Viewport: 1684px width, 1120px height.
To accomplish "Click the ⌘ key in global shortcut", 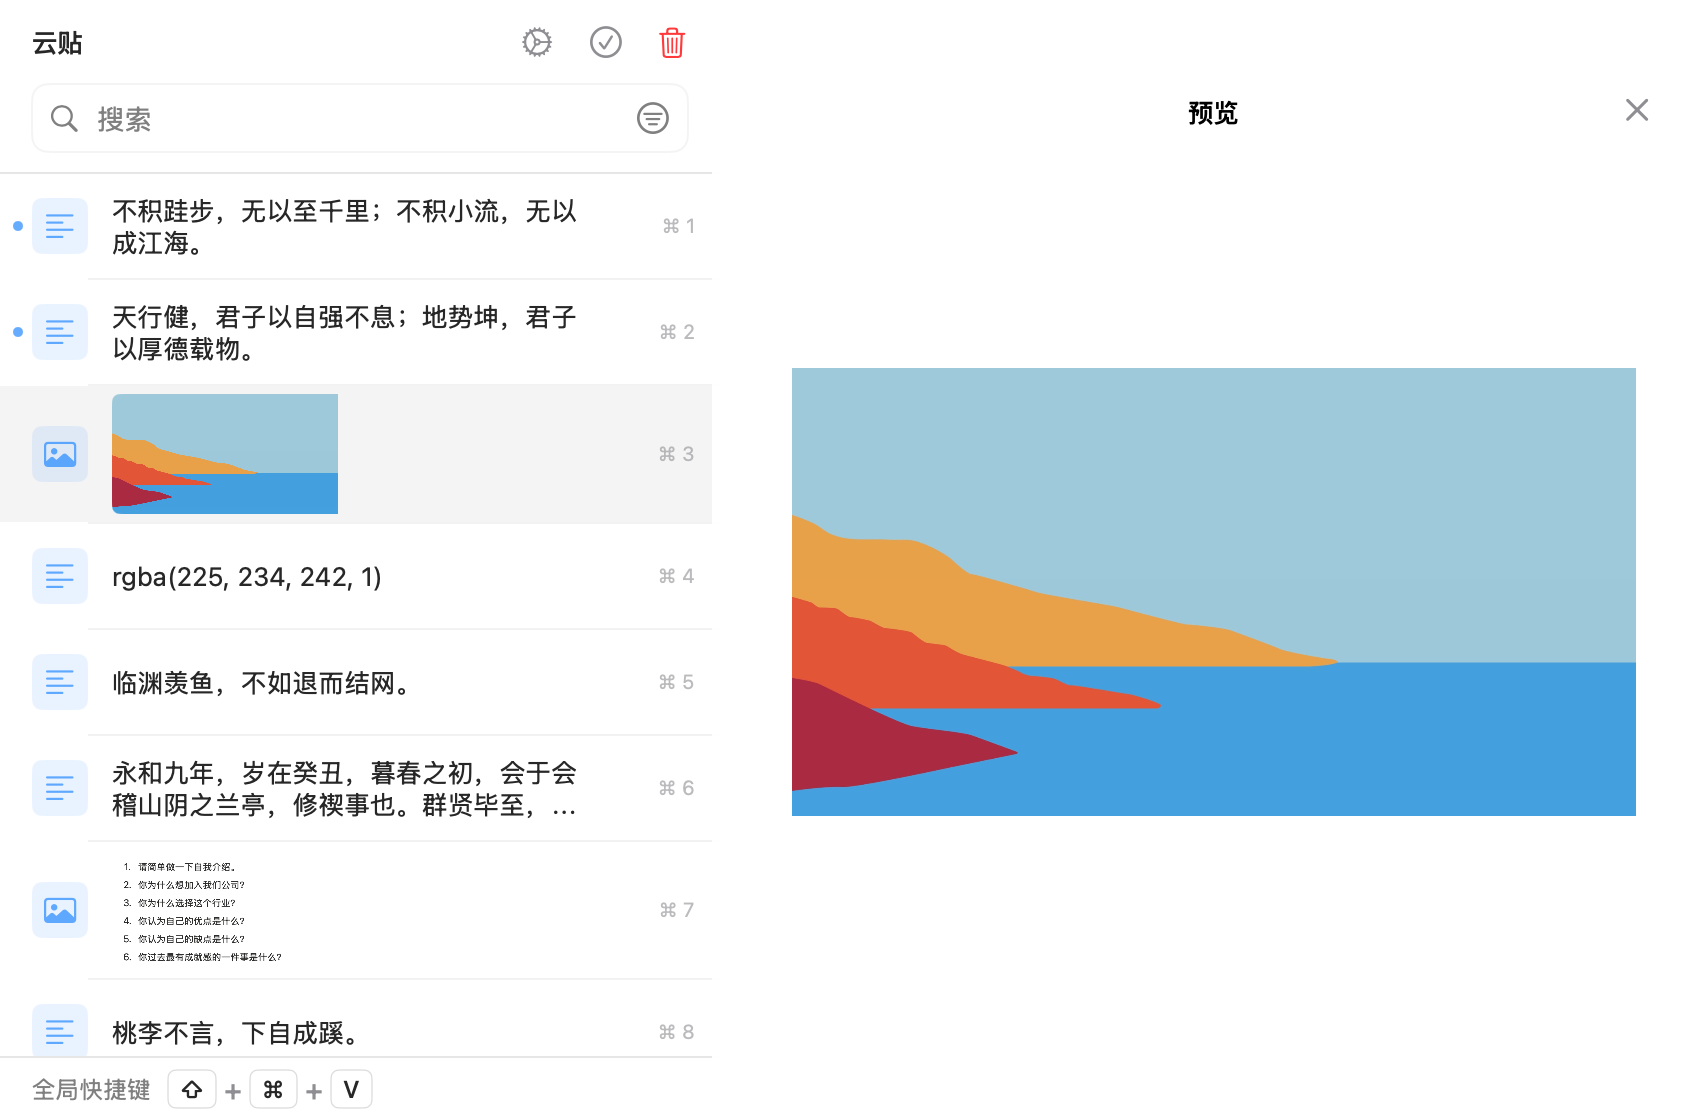I will (273, 1089).
